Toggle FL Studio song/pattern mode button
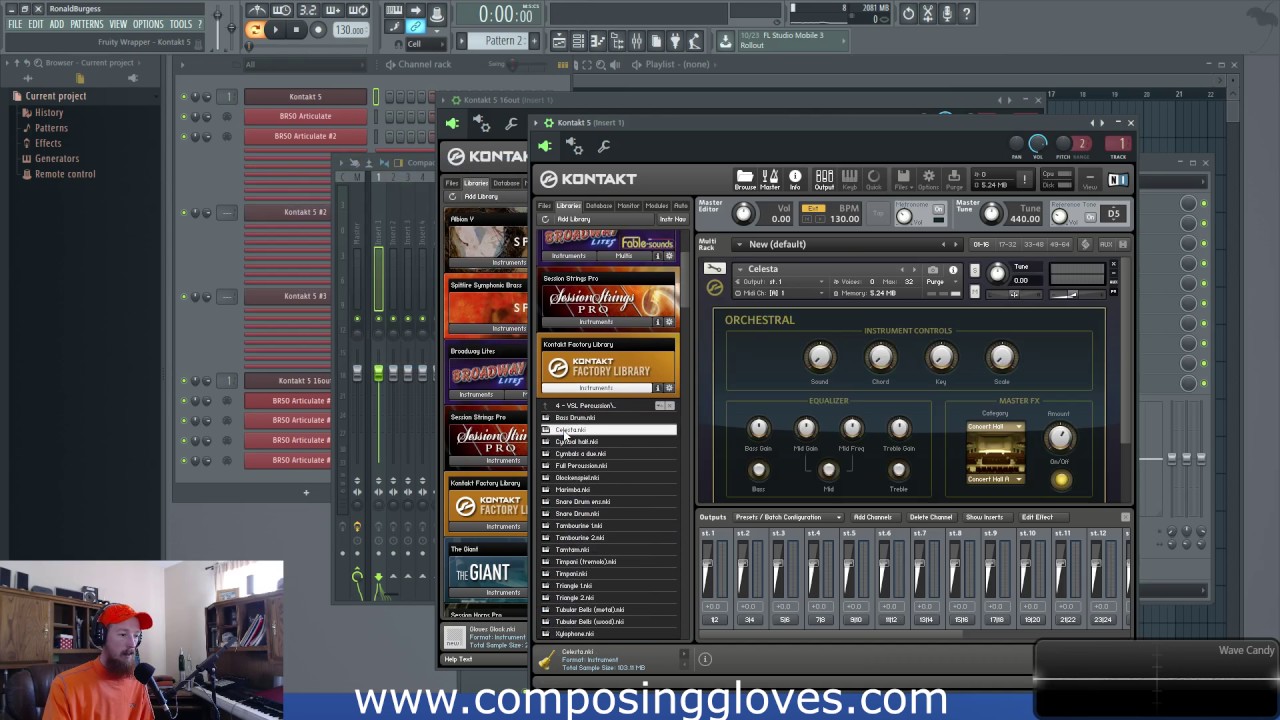This screenshot has width=1280, height=720. [x=255, y=30]
